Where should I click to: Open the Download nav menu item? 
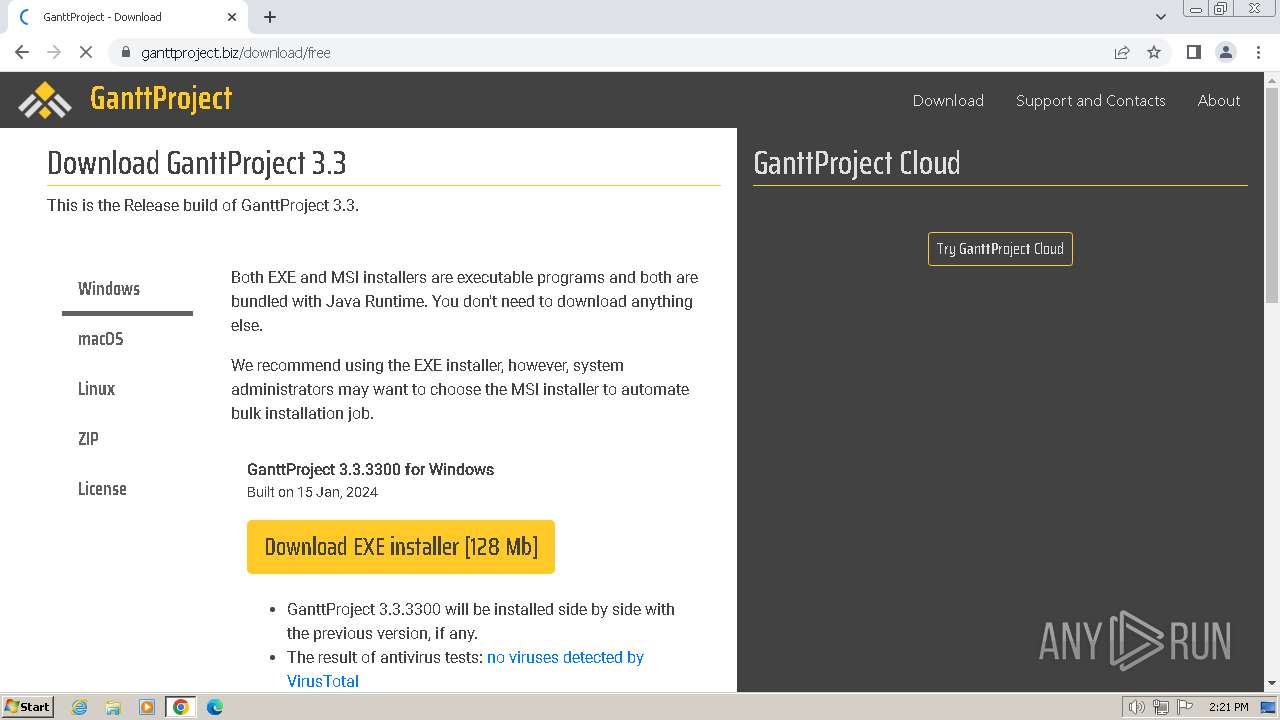pos(948,100)
